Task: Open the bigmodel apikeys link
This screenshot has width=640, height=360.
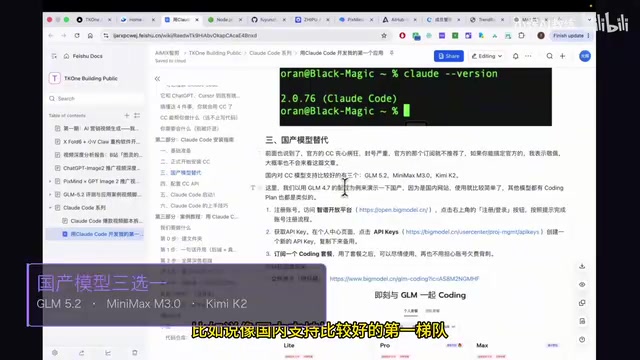Action: pos(472,232)
